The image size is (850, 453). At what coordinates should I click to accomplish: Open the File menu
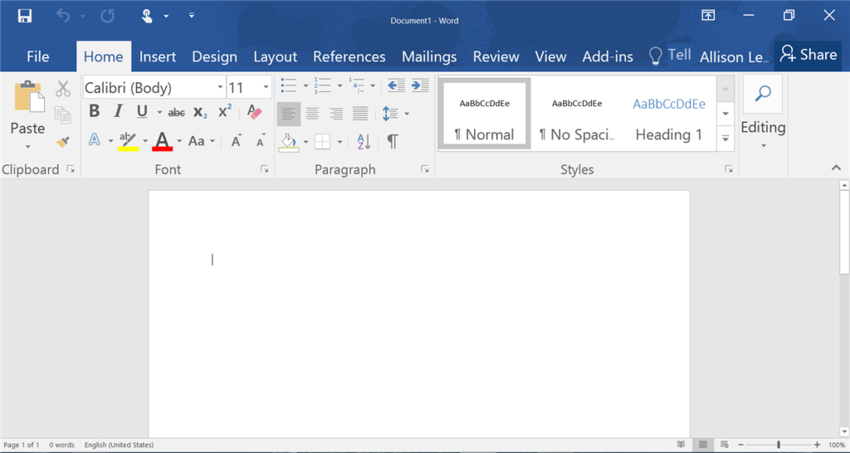[38, 56]
